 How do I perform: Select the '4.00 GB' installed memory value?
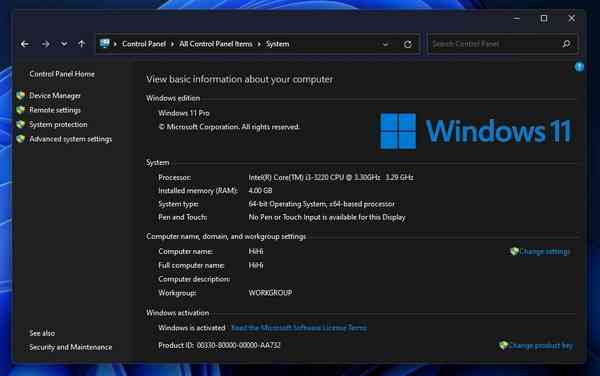[x=260, y=190]
